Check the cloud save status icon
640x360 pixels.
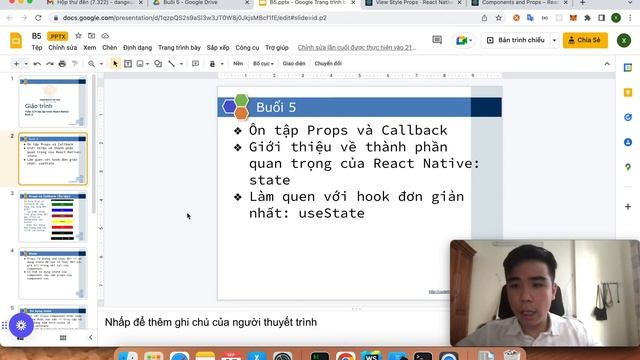[x=105, y=36]
